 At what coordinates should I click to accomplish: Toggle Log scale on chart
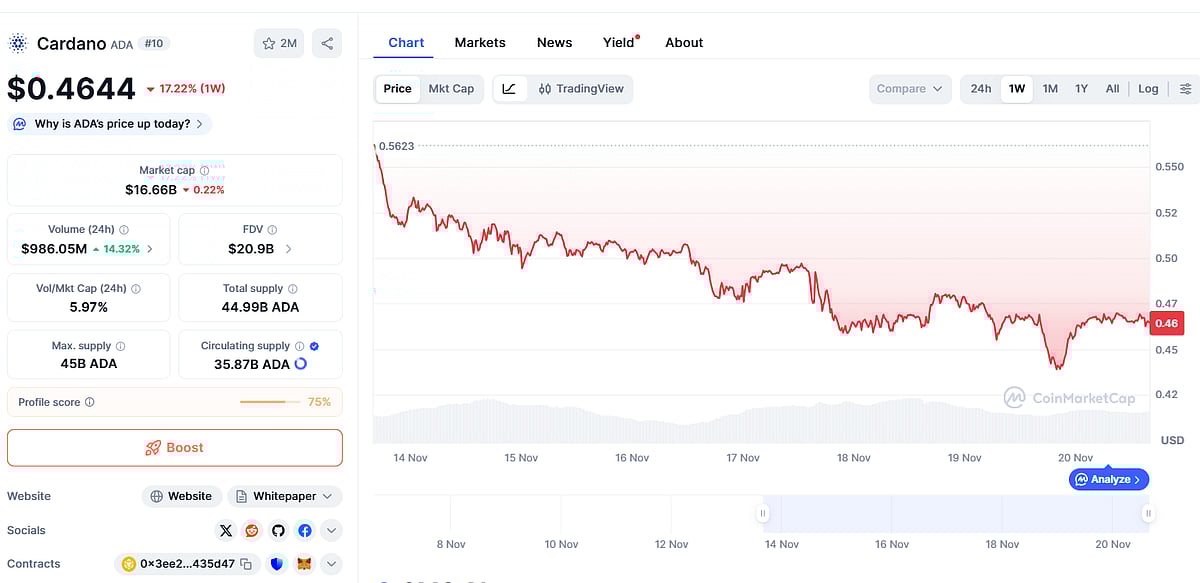[1148, 89]
